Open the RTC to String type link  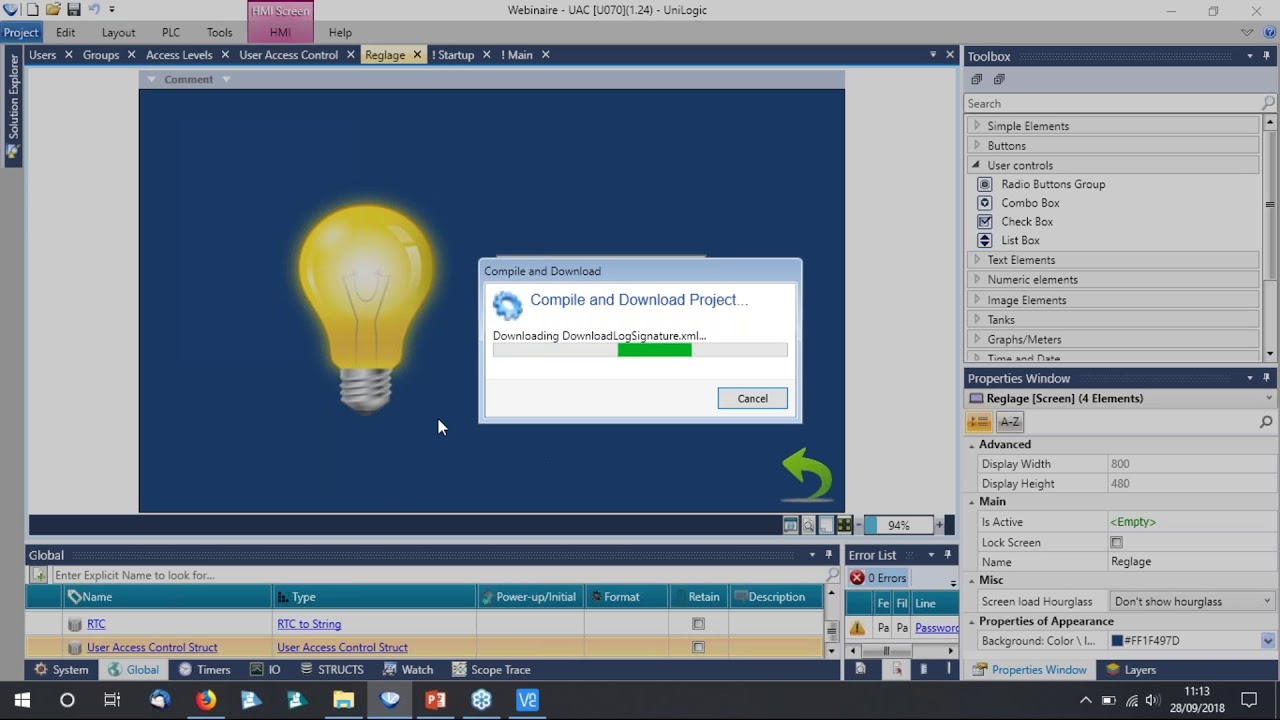[x=309, y=624]
